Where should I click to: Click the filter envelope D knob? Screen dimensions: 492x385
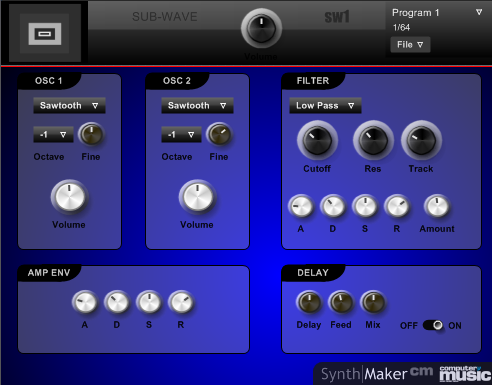pyautogui.click(x=333, y=206)
